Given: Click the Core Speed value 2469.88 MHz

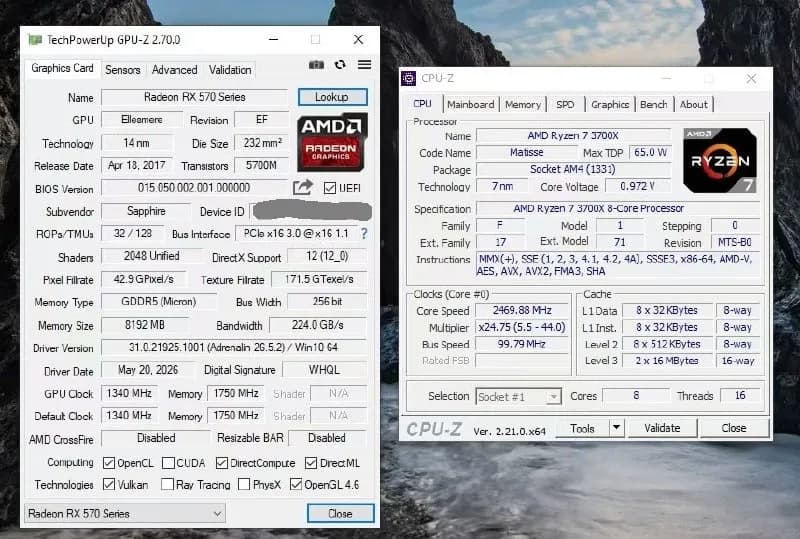Looking at the screenshot, I should tap(522, 310).
